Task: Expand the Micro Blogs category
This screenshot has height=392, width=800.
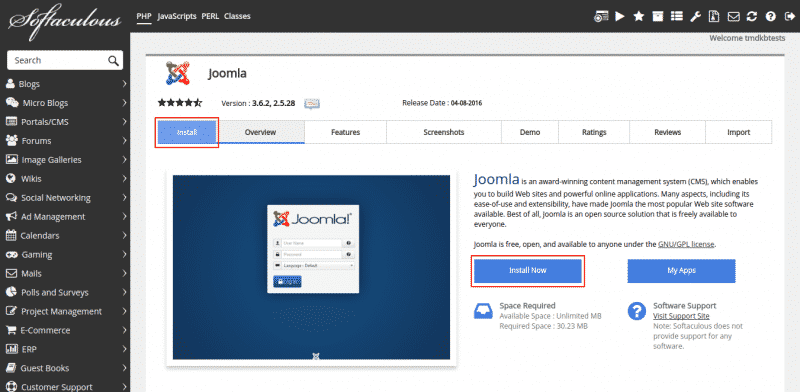Action: point(65,103)
